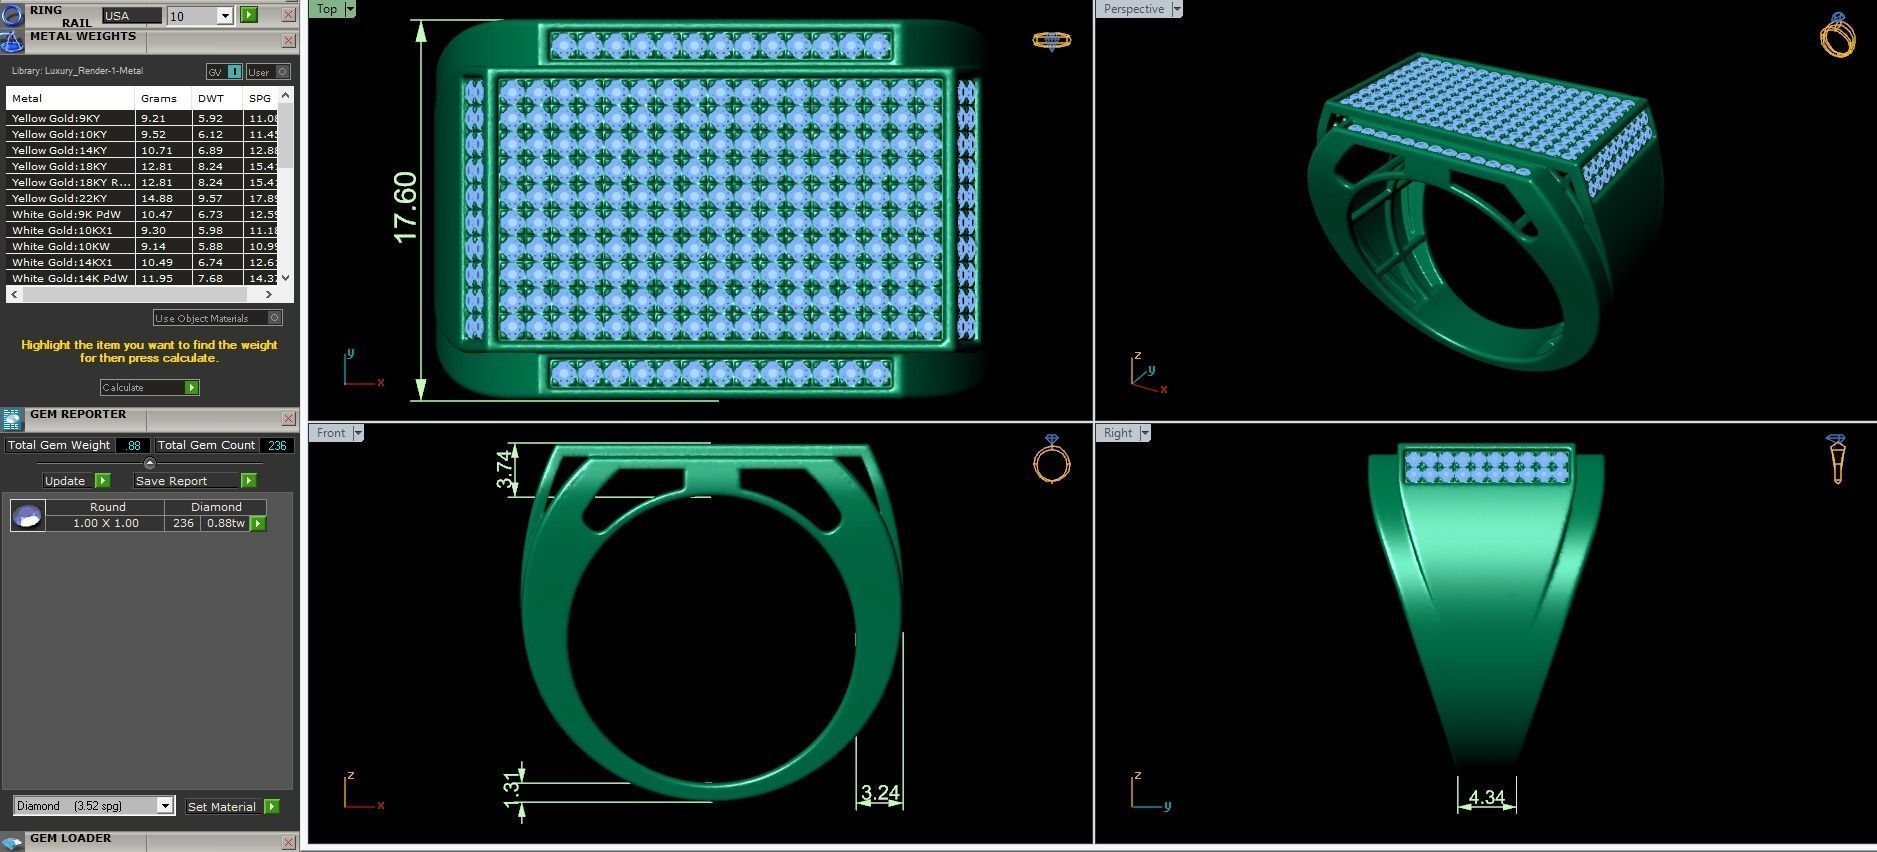Click the round diamond gem thumbnail

(27, 515)
